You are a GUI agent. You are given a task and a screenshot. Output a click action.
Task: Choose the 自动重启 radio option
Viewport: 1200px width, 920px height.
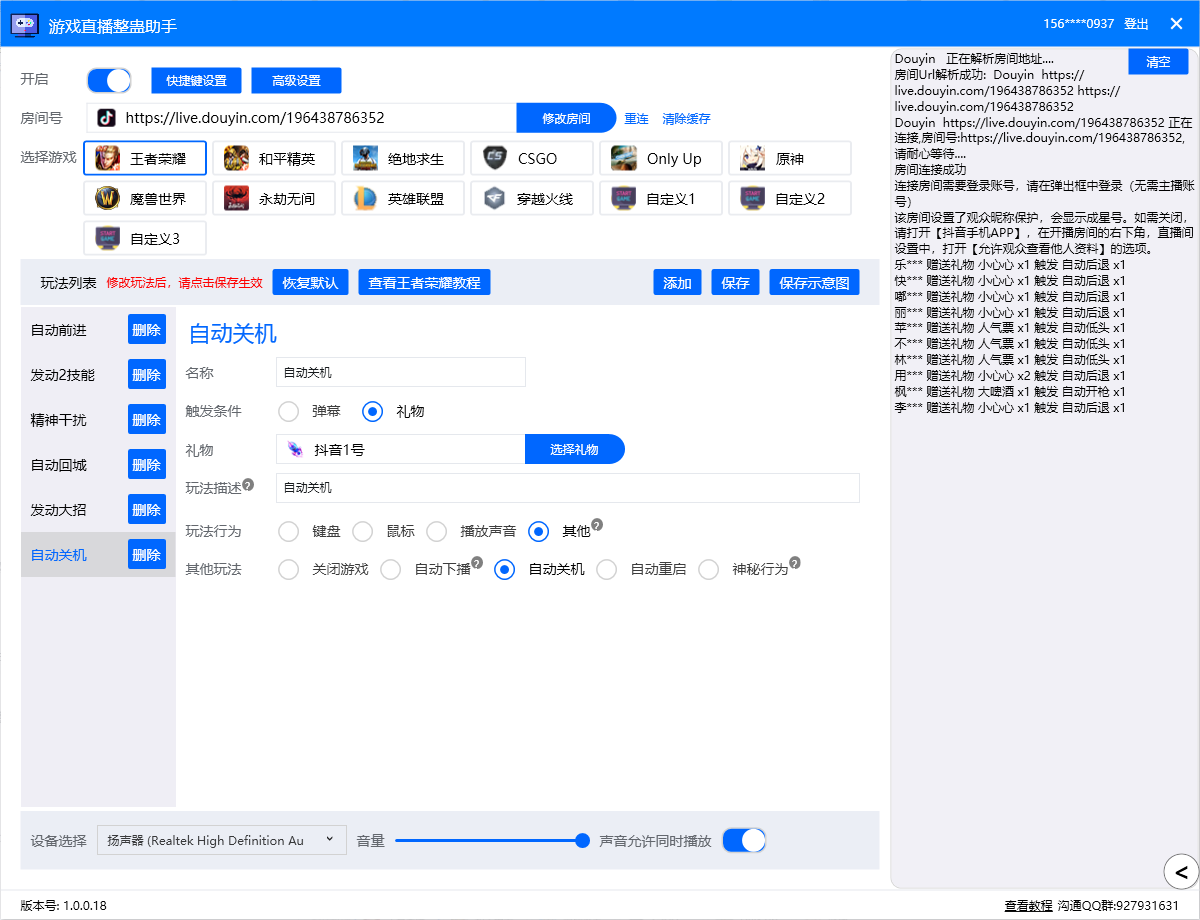coord(606,569)
